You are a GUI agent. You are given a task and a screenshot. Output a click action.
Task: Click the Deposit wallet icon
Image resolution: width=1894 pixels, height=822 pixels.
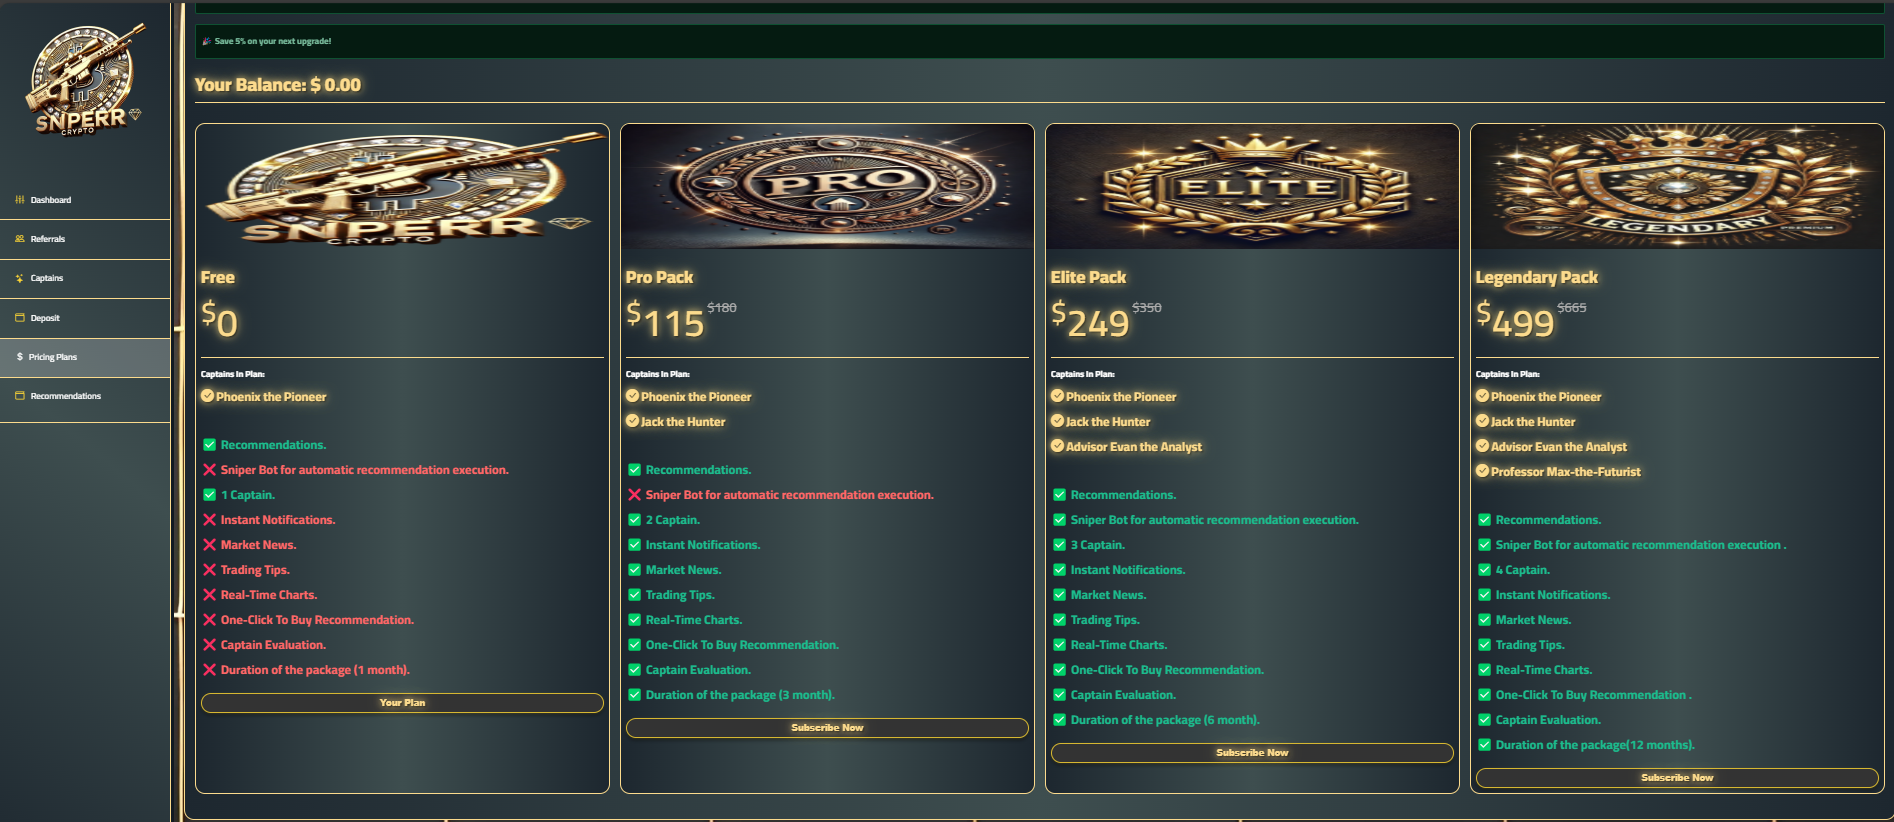tap(20, 318)
